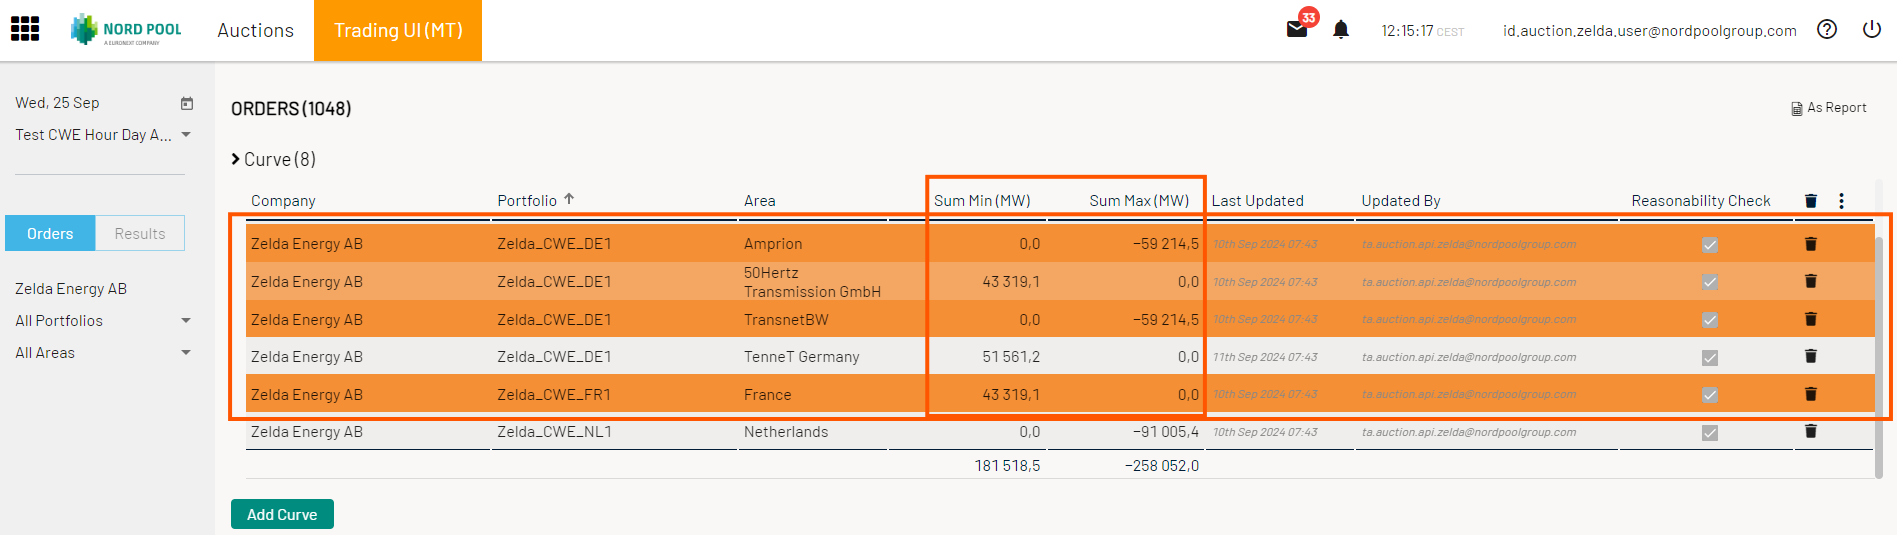This screenshot has height=535, width=1897.
Task: Sort by Portfolio ascending arrow
Action: pos(569,199)
